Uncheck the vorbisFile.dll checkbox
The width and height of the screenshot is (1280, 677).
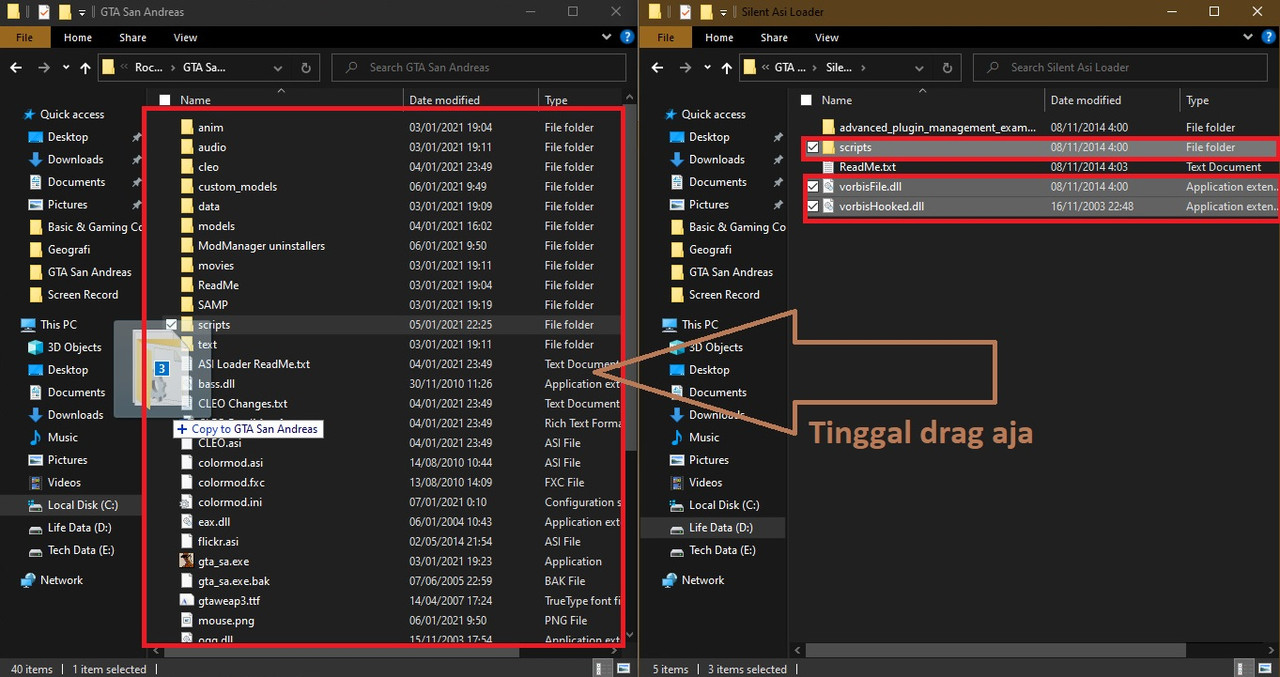point(813,187)
